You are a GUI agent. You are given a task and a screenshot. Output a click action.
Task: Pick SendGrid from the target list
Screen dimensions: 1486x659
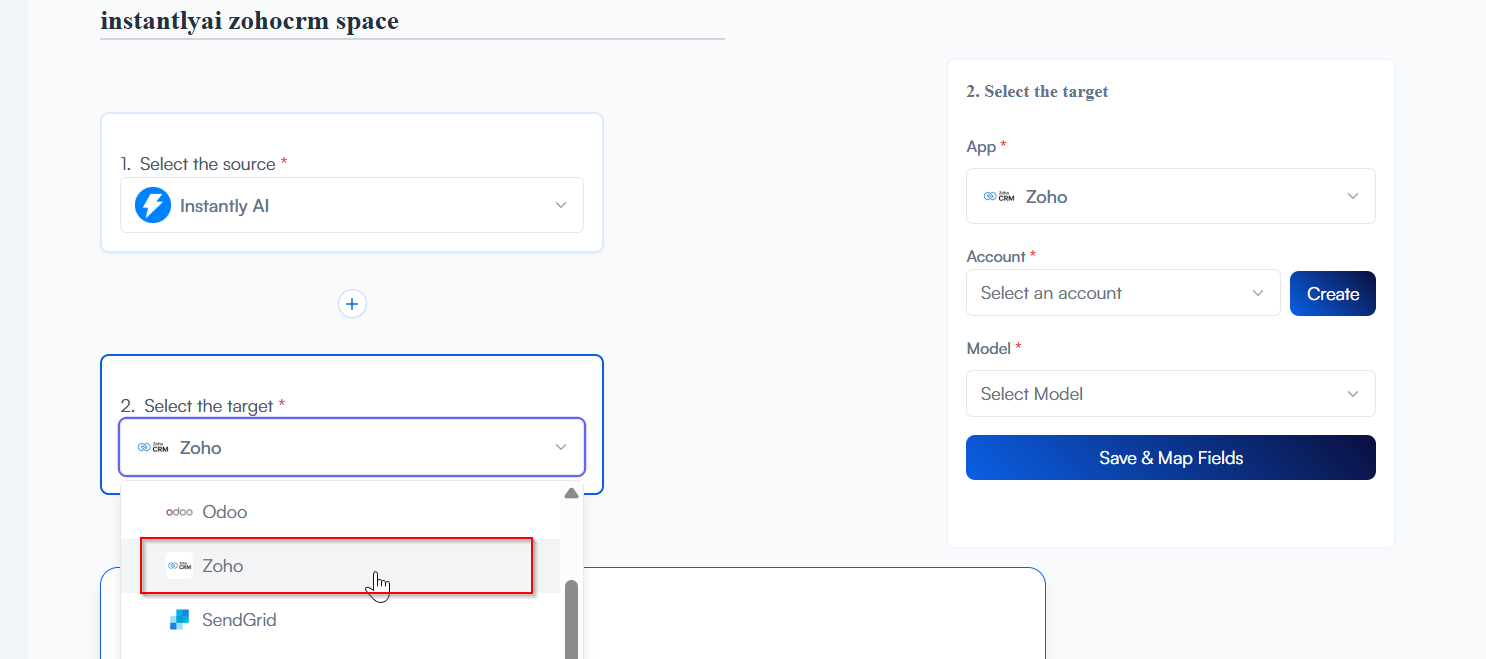239,620
